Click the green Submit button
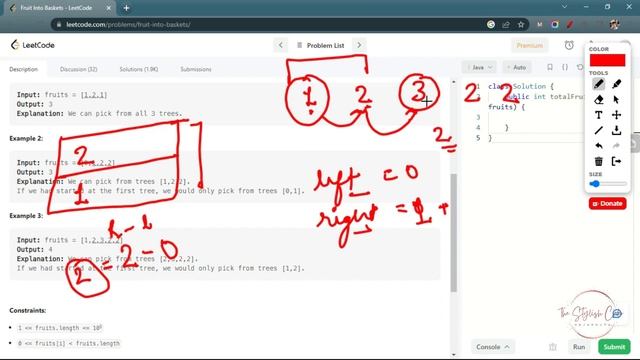 tap(614, 347)
